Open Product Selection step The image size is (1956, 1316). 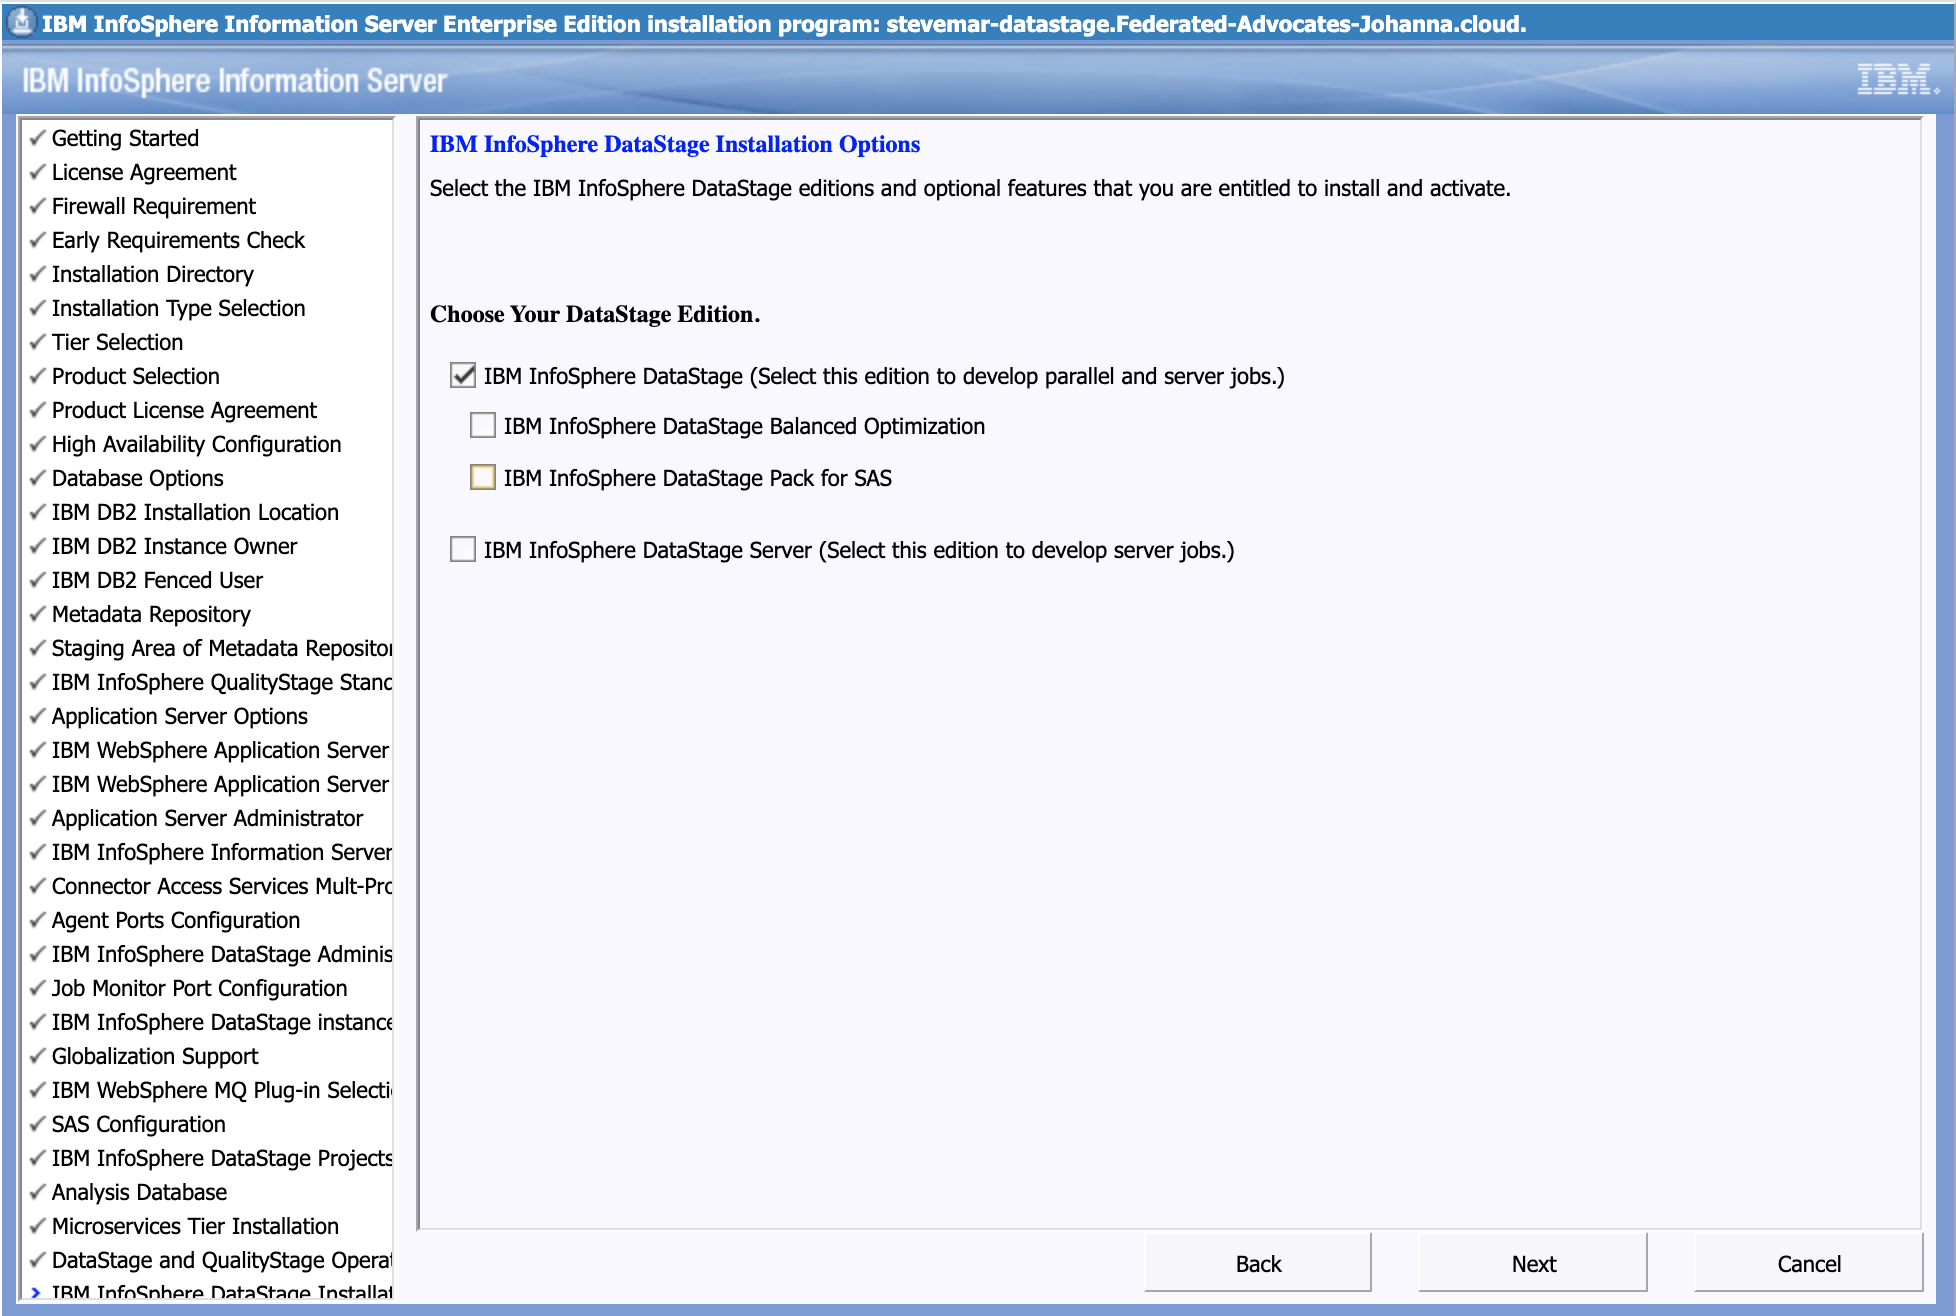[136, 376]
